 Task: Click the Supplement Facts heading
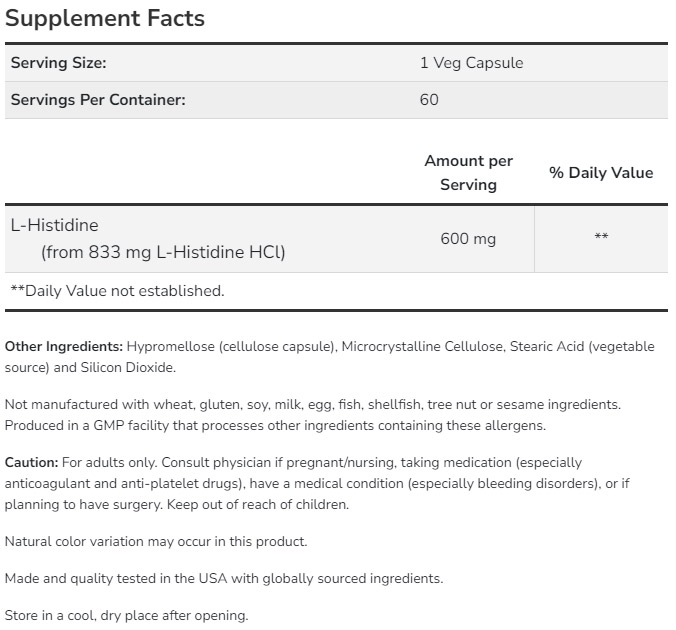click(105, 18)
